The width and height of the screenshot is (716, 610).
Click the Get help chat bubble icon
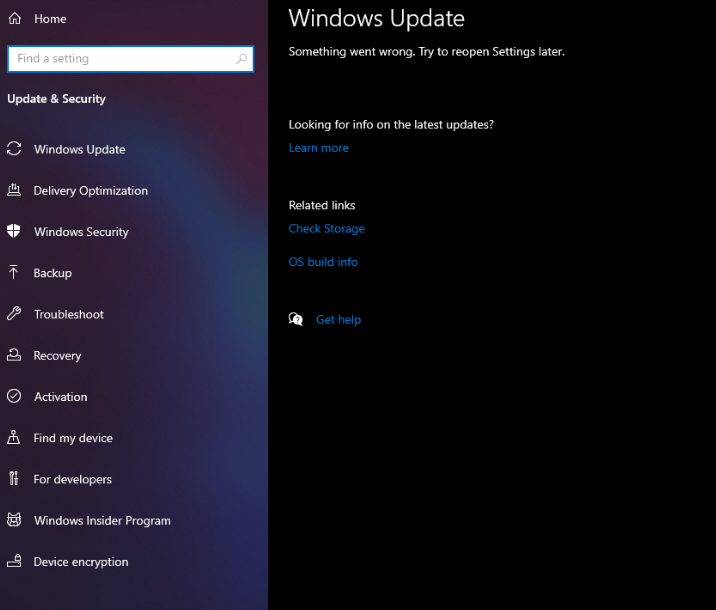coord(296,319)
